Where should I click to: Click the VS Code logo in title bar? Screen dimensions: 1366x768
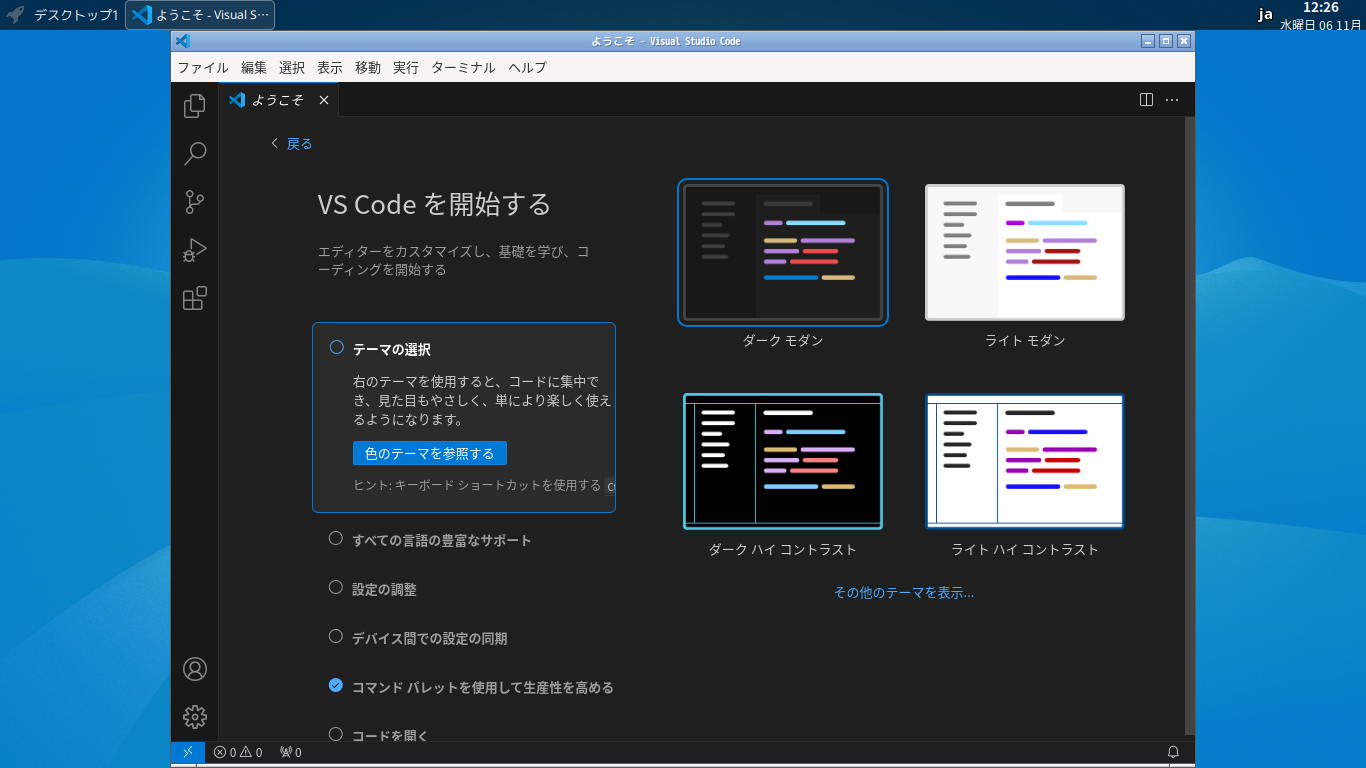click(182, 41)
